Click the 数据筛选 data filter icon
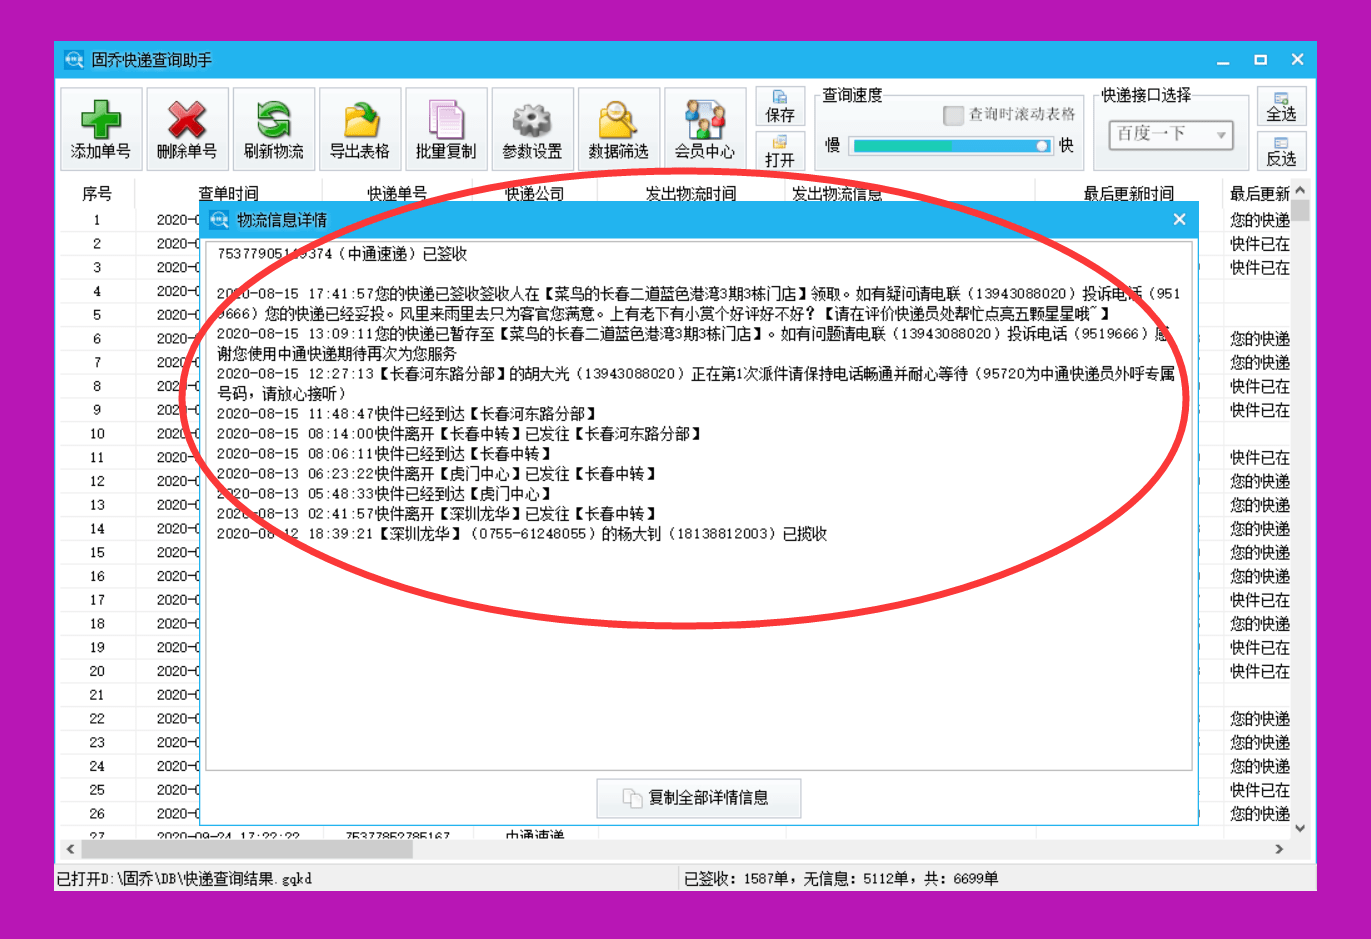This screenshot has height=939, width=1371. pyautogui.click(x=619, y=128)
